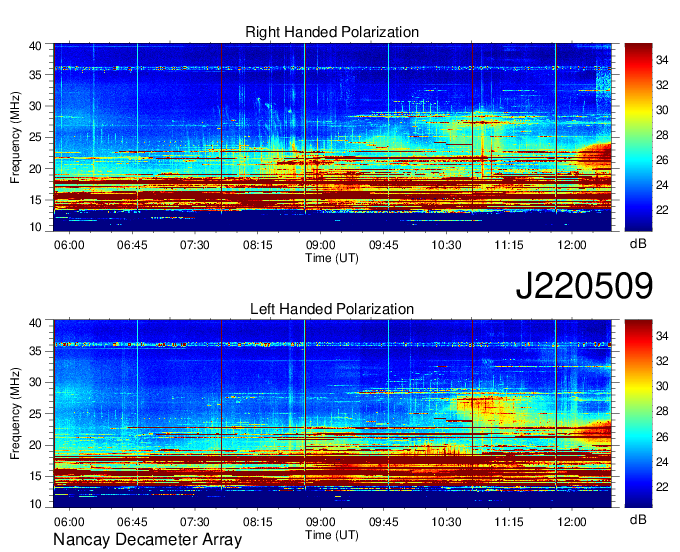
Task: Click the 30 value on the lower color bar
Action: pos(662,386)
